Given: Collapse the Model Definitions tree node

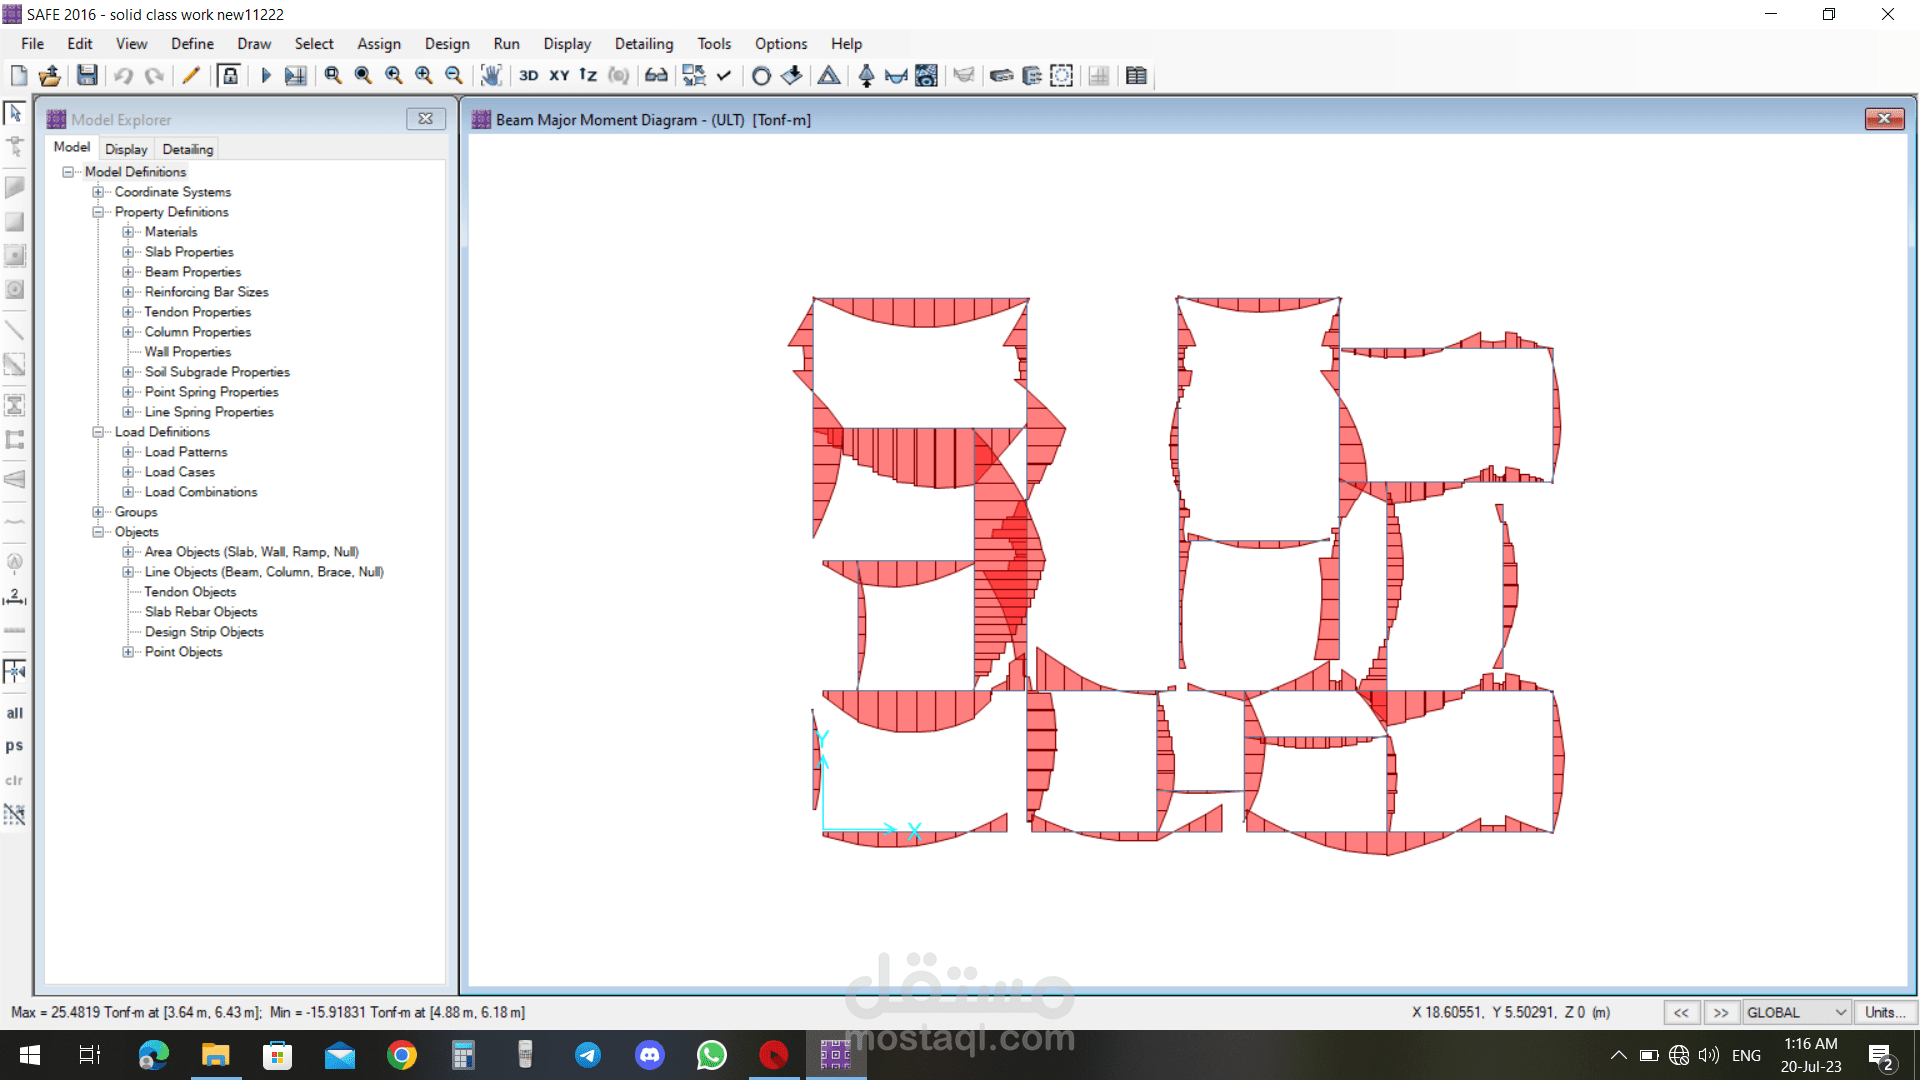Looking at the screenshot, I should pos(68,172).
